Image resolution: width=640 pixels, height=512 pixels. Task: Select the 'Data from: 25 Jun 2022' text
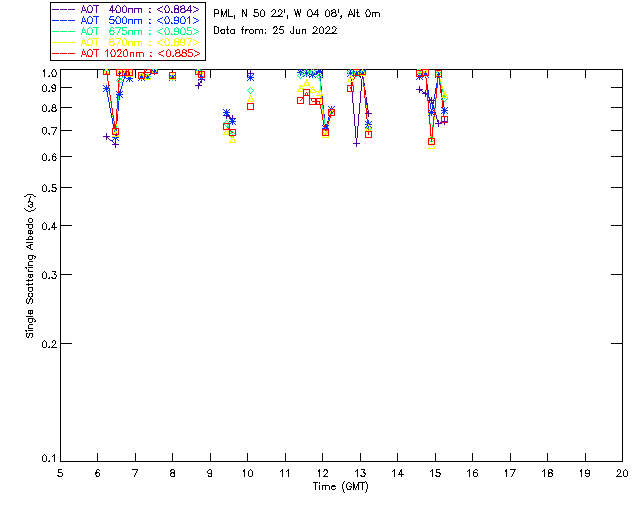click(275, 31)
